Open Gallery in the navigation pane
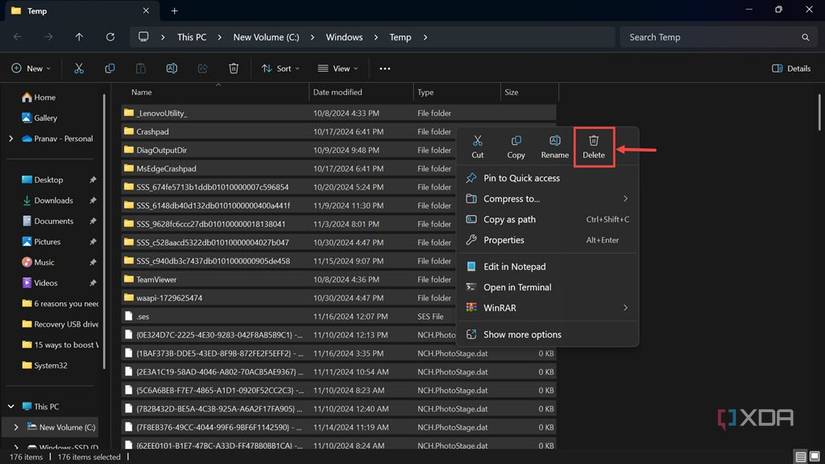 (39, 118)
